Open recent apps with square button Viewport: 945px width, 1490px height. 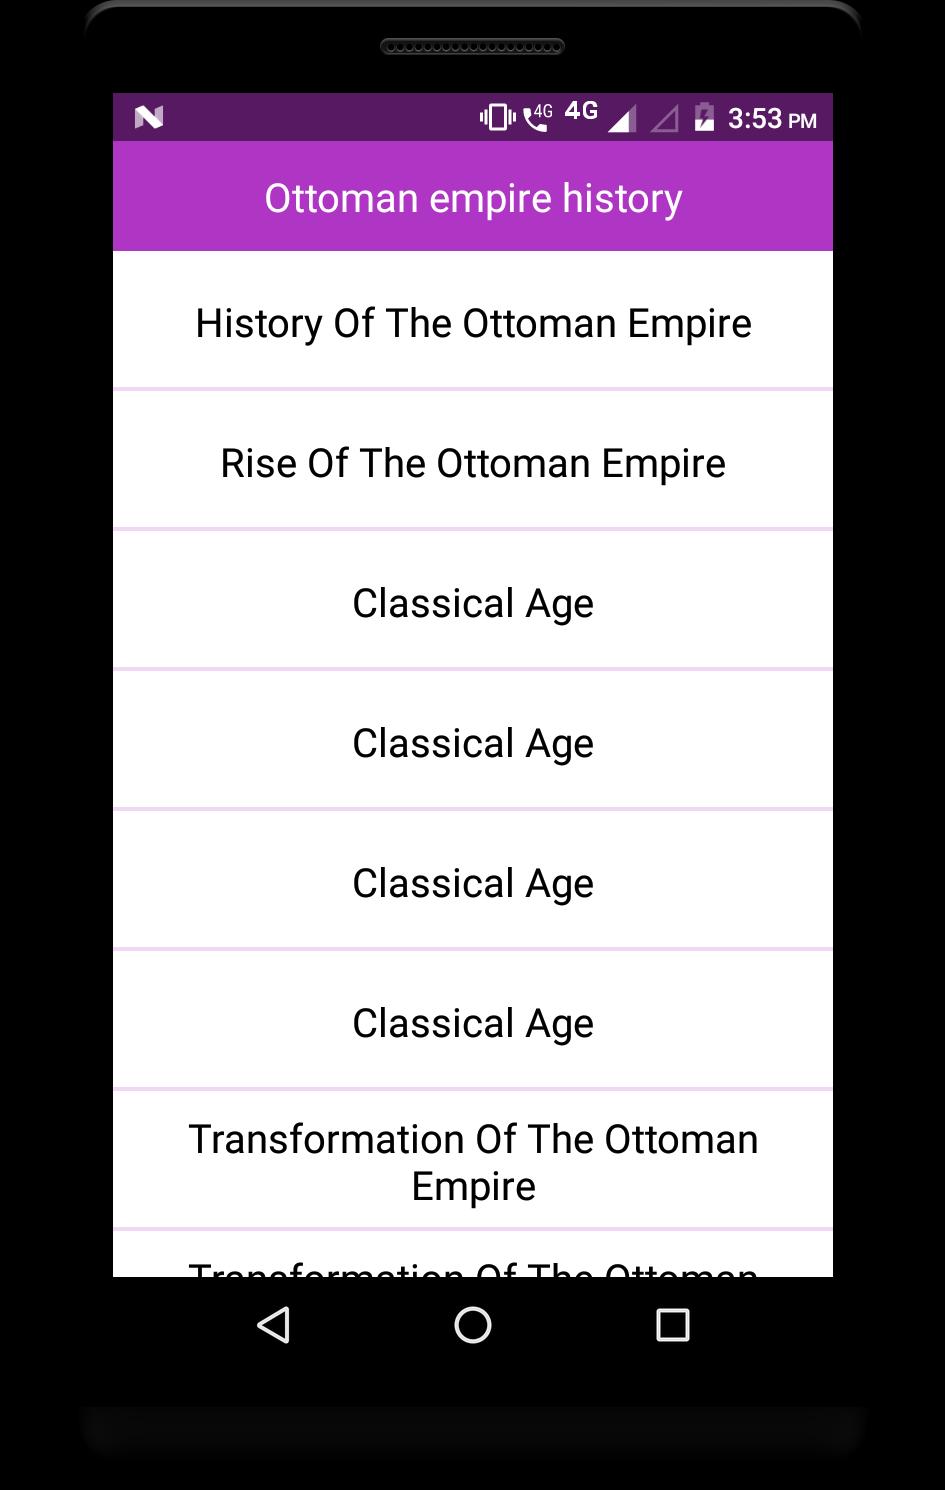(x=672, y=1325)
